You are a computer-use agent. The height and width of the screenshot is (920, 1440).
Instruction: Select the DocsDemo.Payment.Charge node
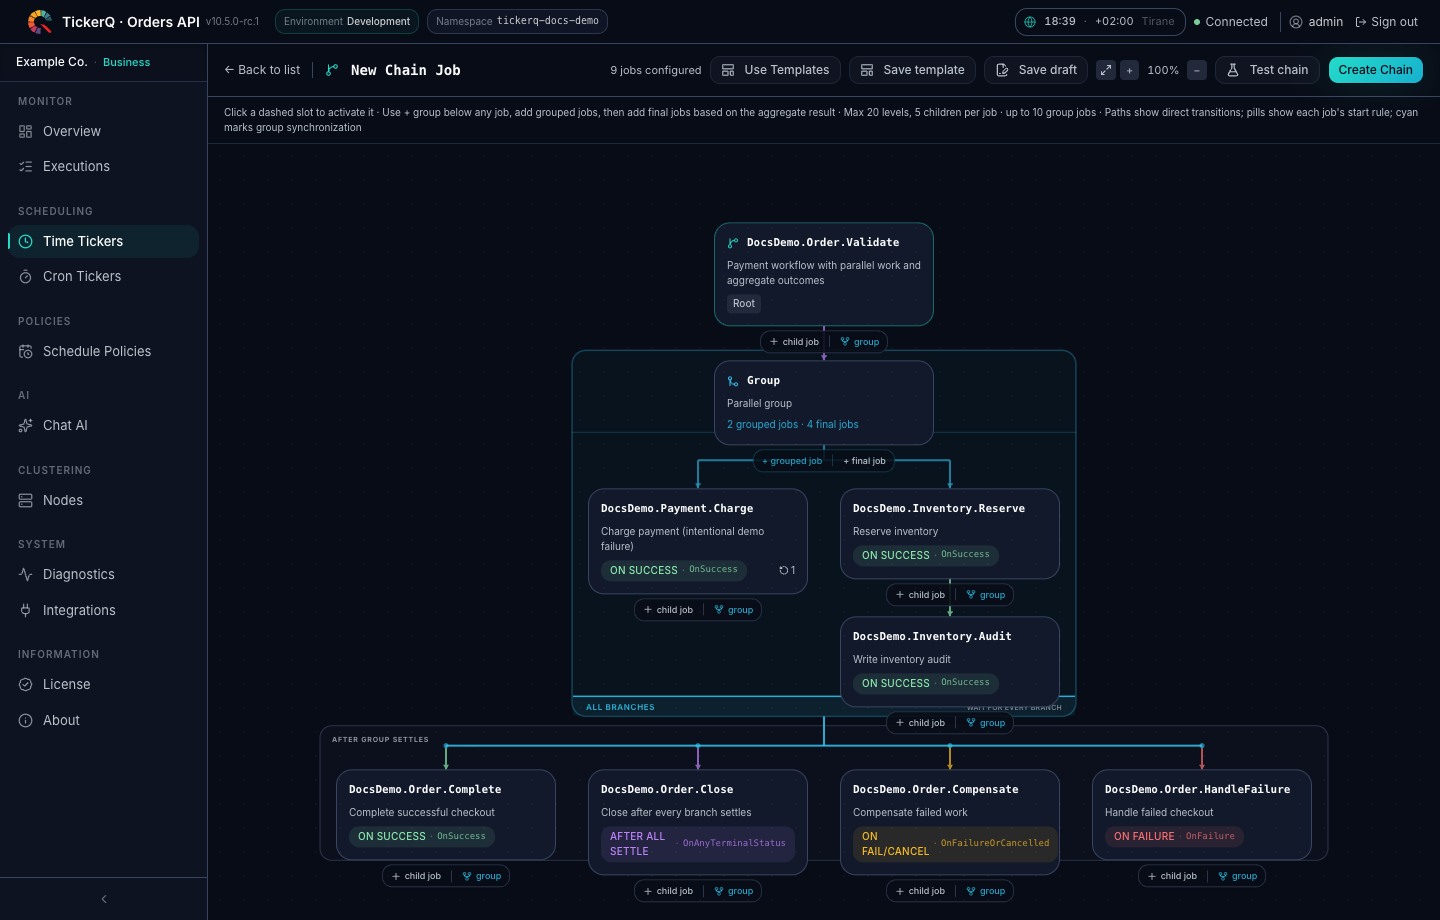pyautogui.click(x=698, y=541)
